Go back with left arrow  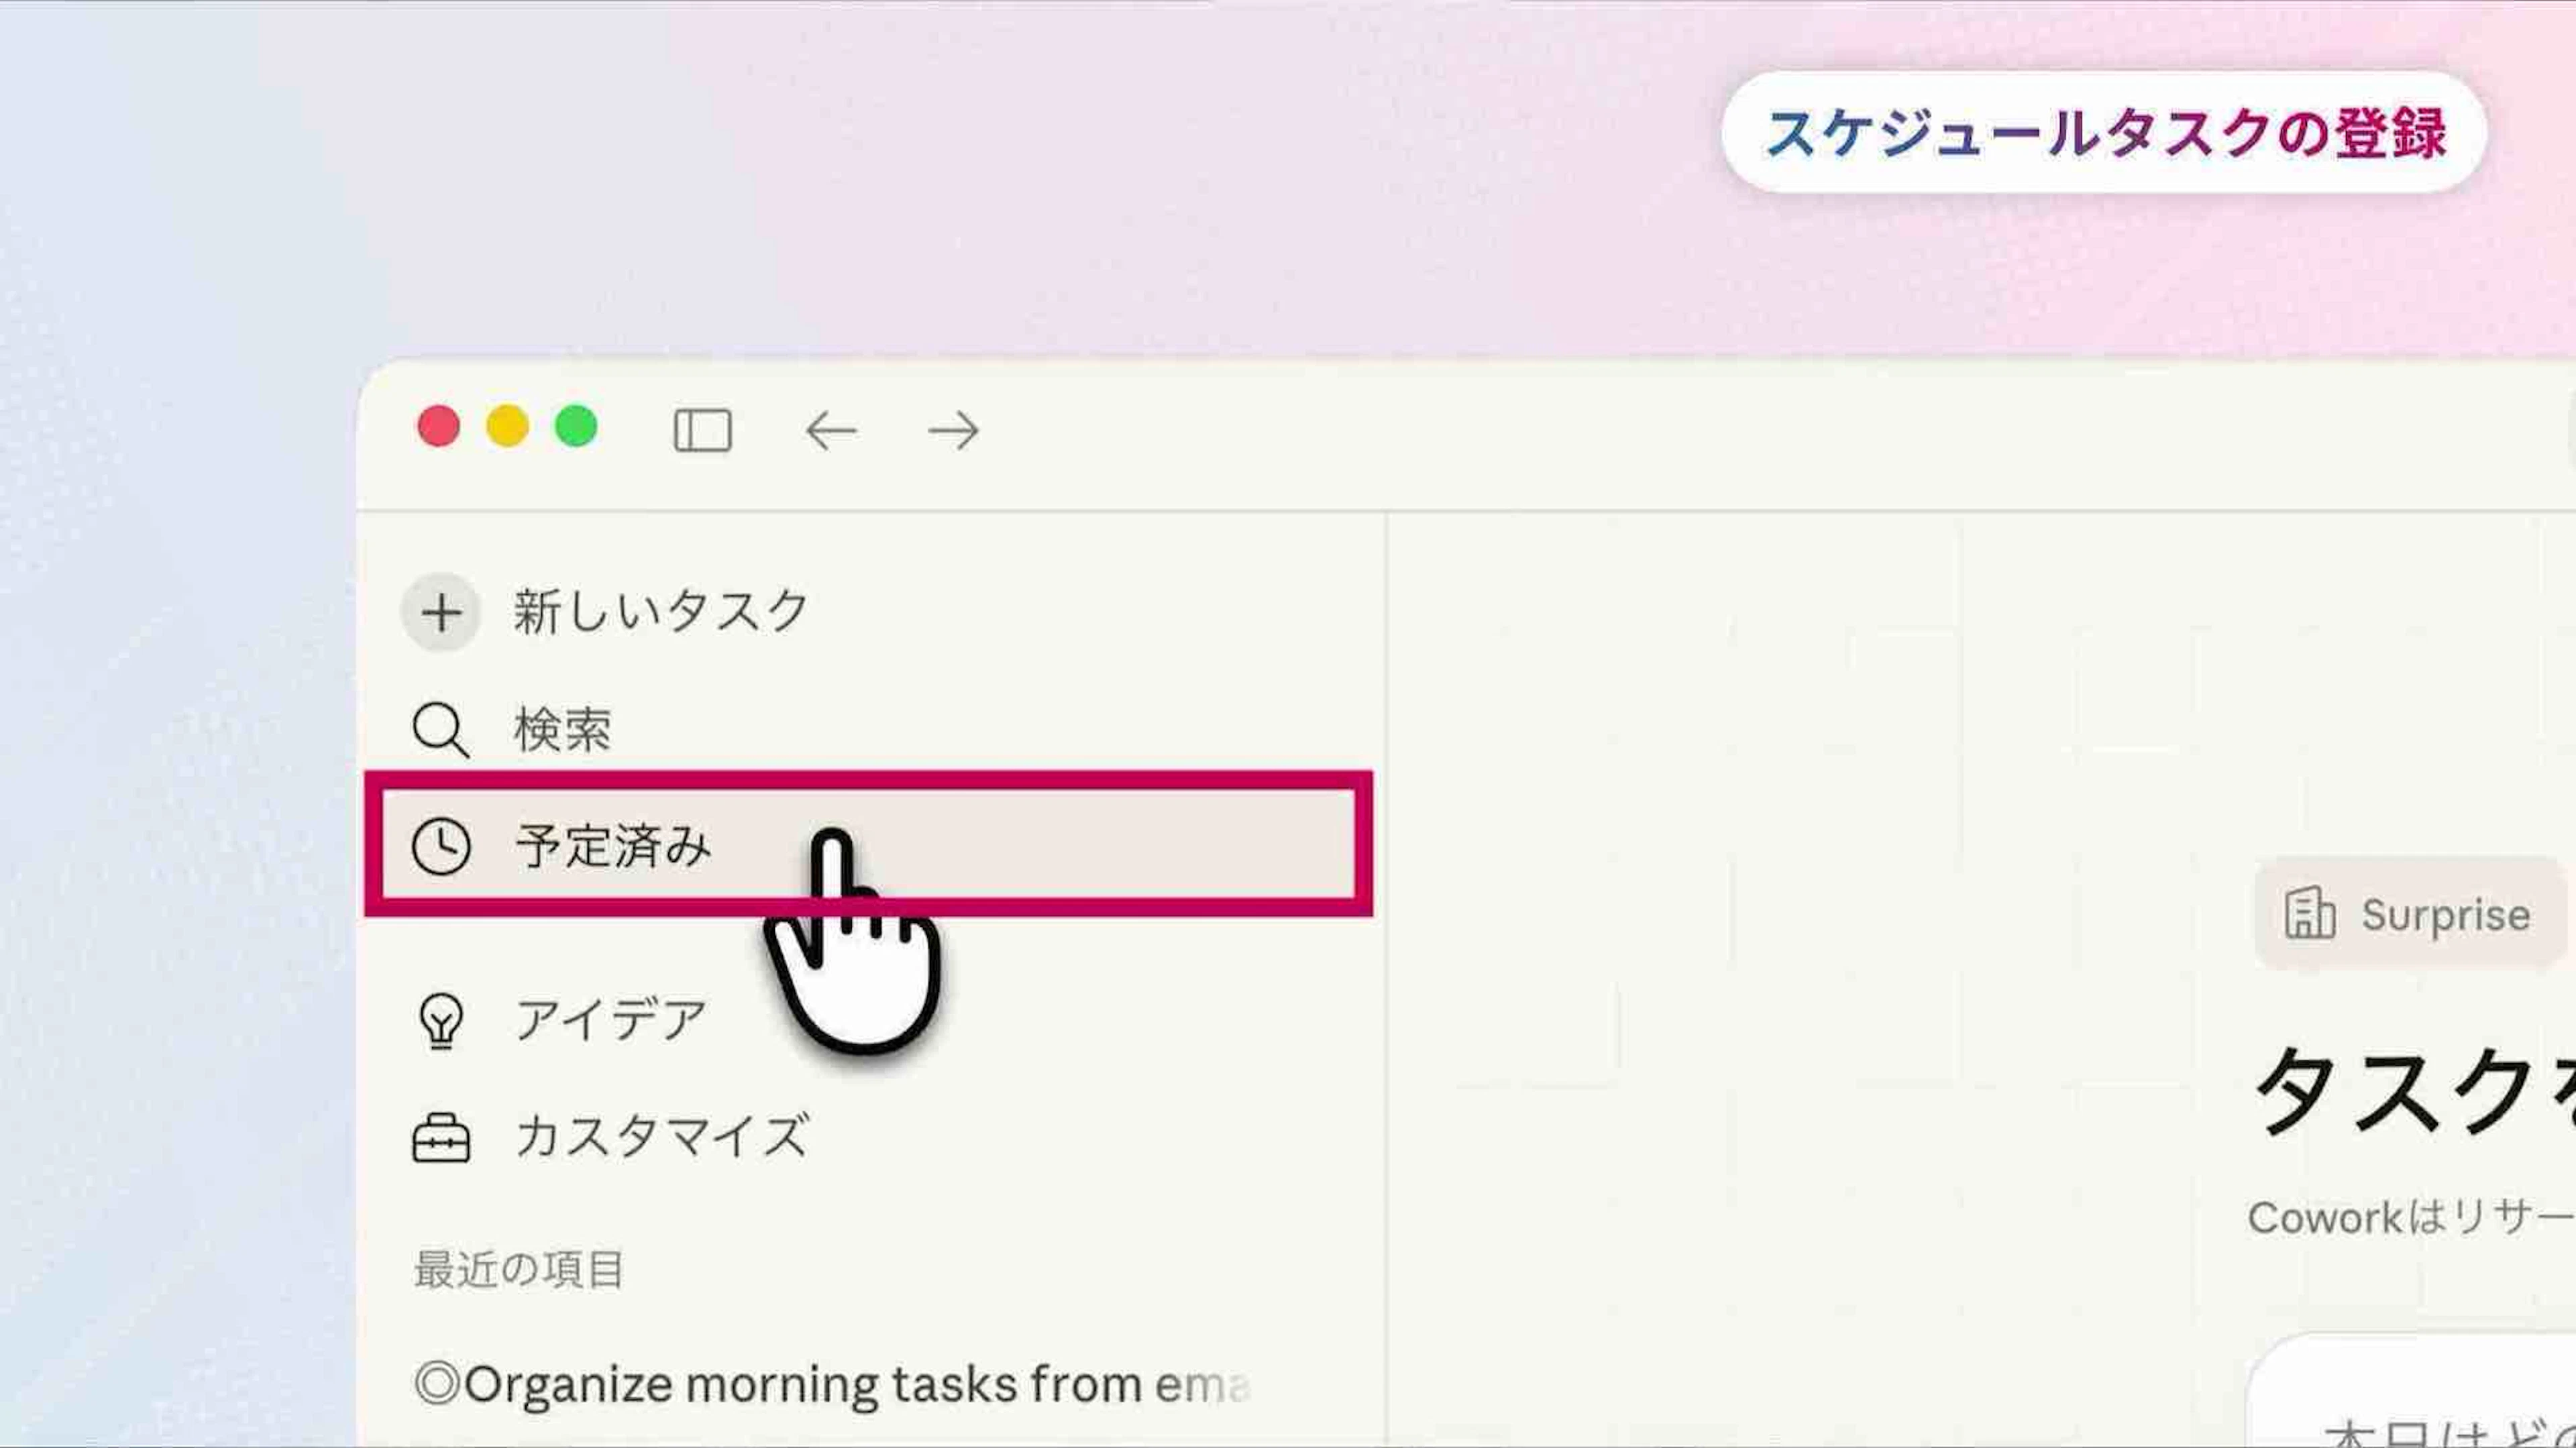coord(830,431)
